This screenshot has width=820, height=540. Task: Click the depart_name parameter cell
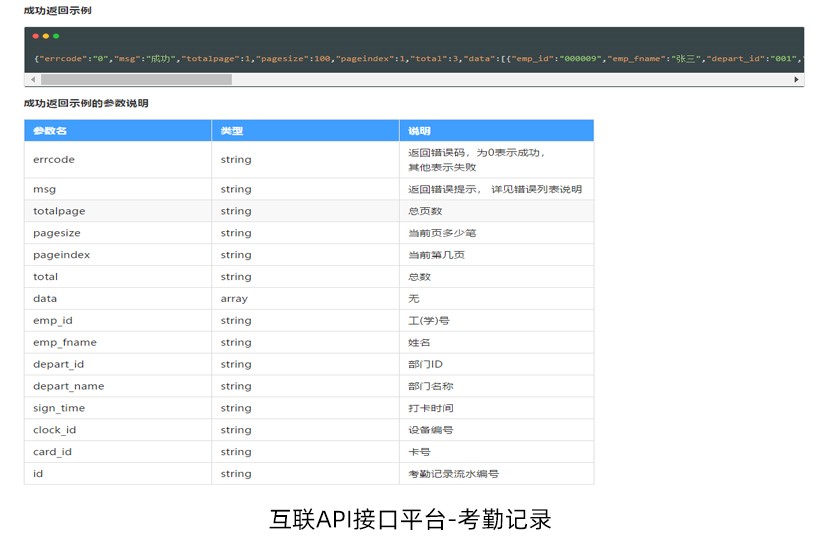tap(68, 386)
